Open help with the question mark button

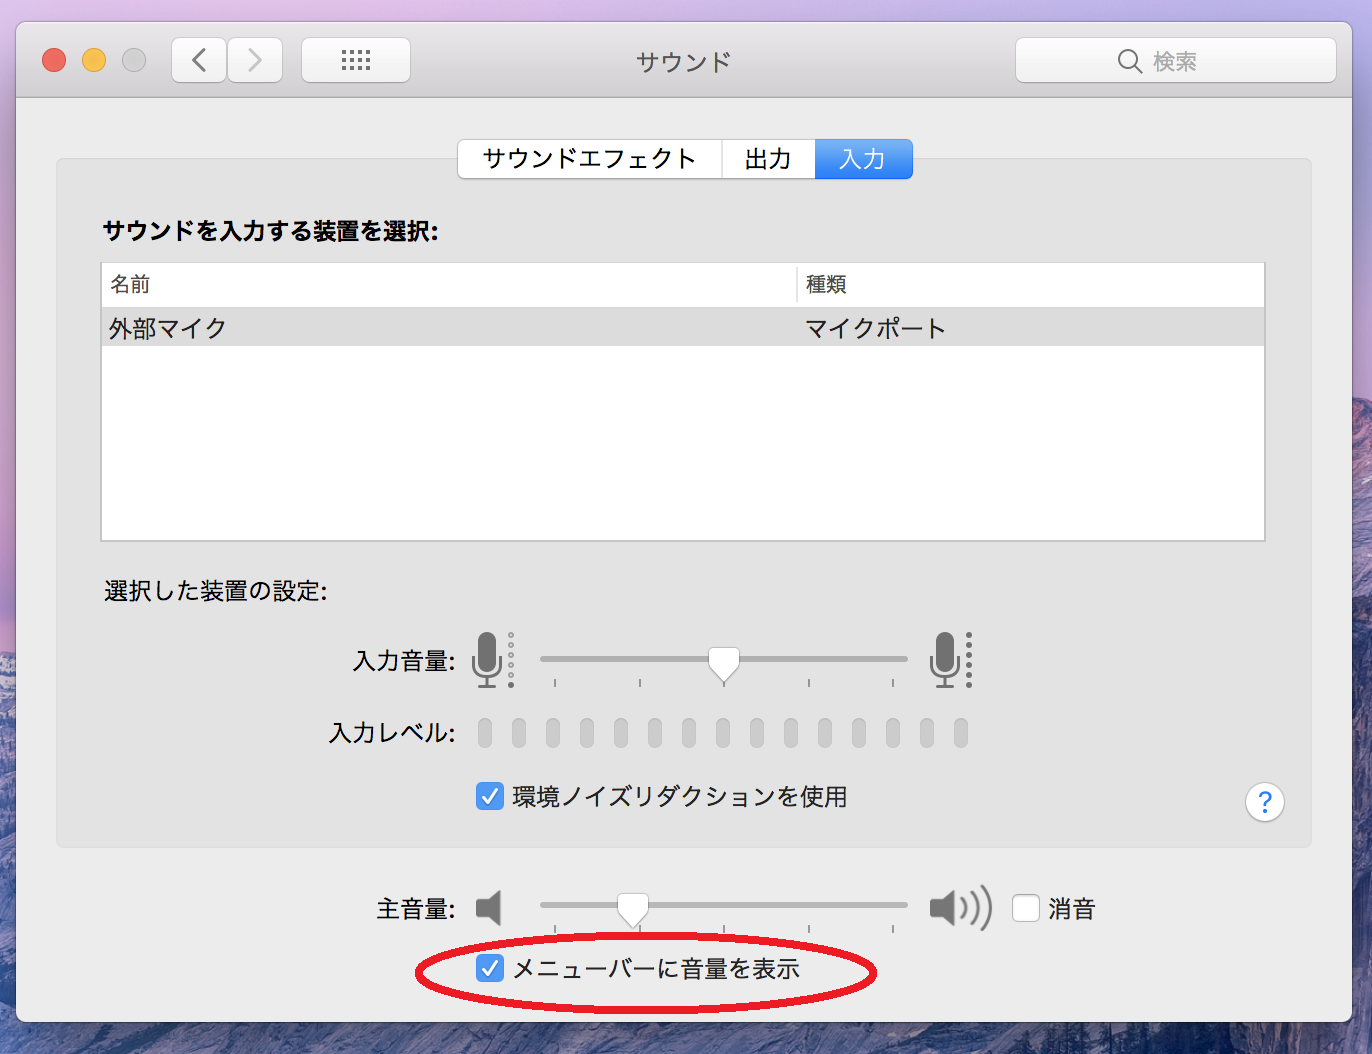(x=1265, y=802)
